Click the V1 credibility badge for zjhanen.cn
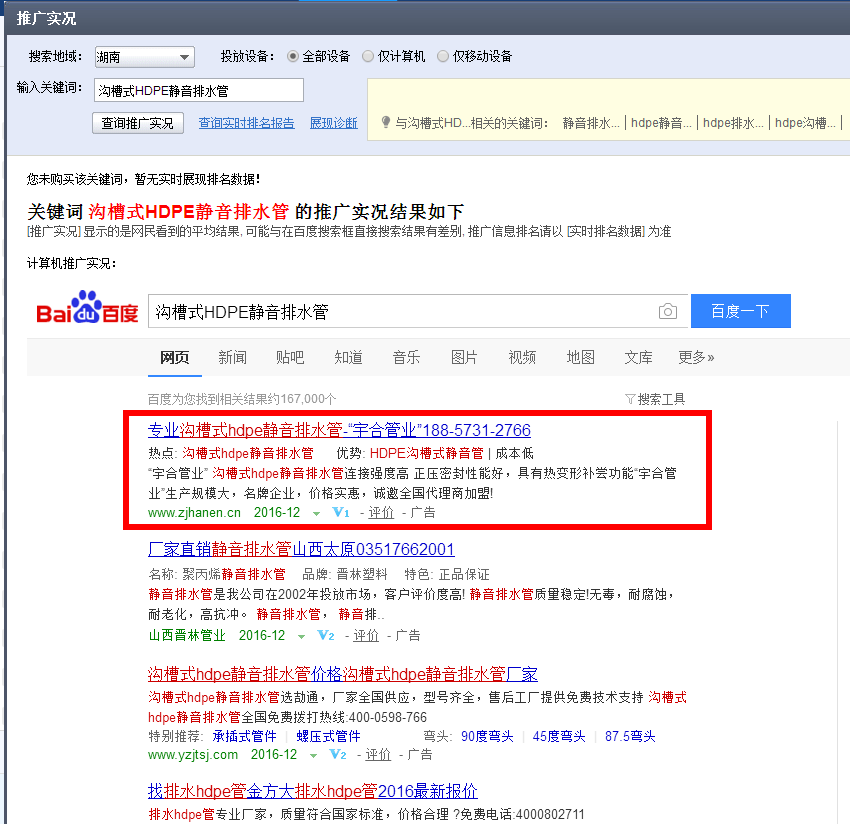The image size is (850, 824). pos(340,512)
